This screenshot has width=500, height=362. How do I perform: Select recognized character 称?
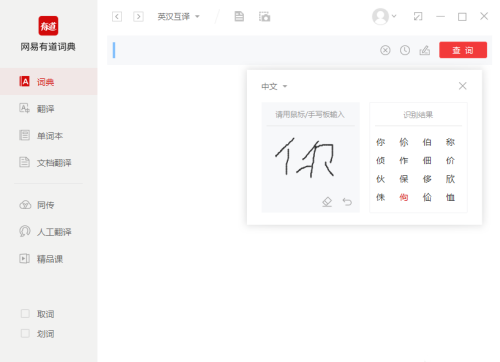[450, 142]
